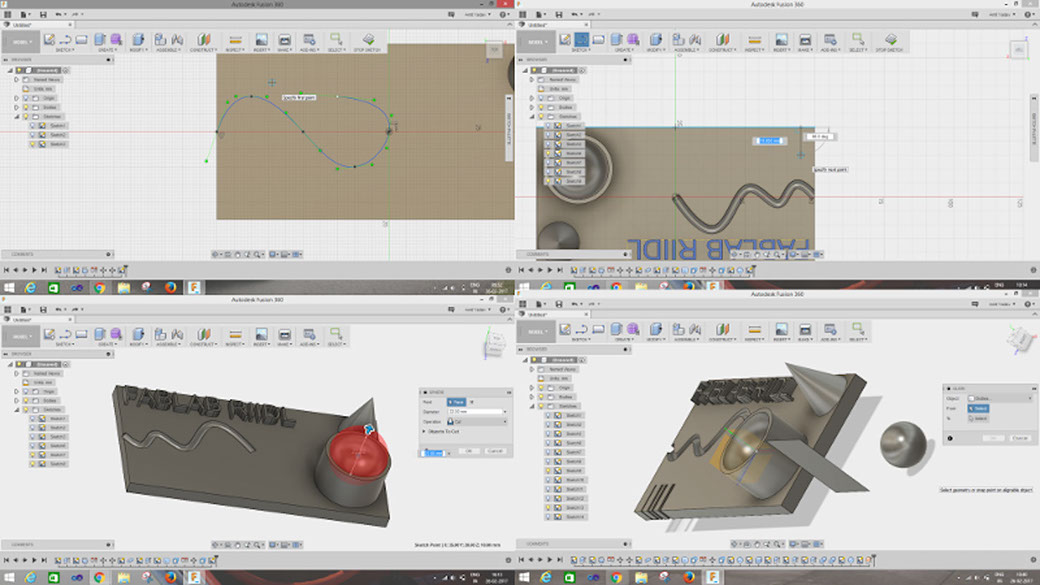Click the timeline play button in spline-curve window
Screen dimensions: 1040x585
pos(25,270)
